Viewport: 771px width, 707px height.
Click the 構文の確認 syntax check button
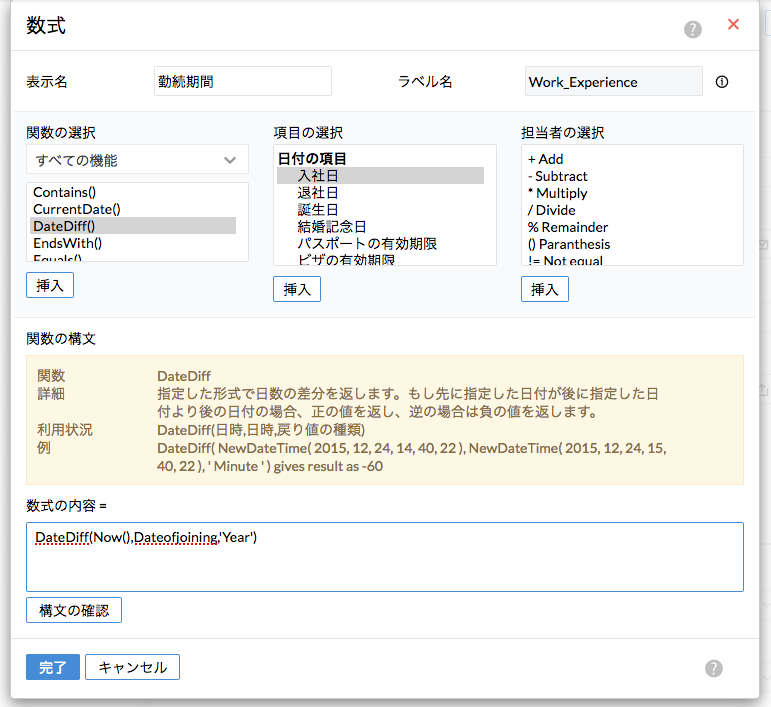click(x=74, y=610)
